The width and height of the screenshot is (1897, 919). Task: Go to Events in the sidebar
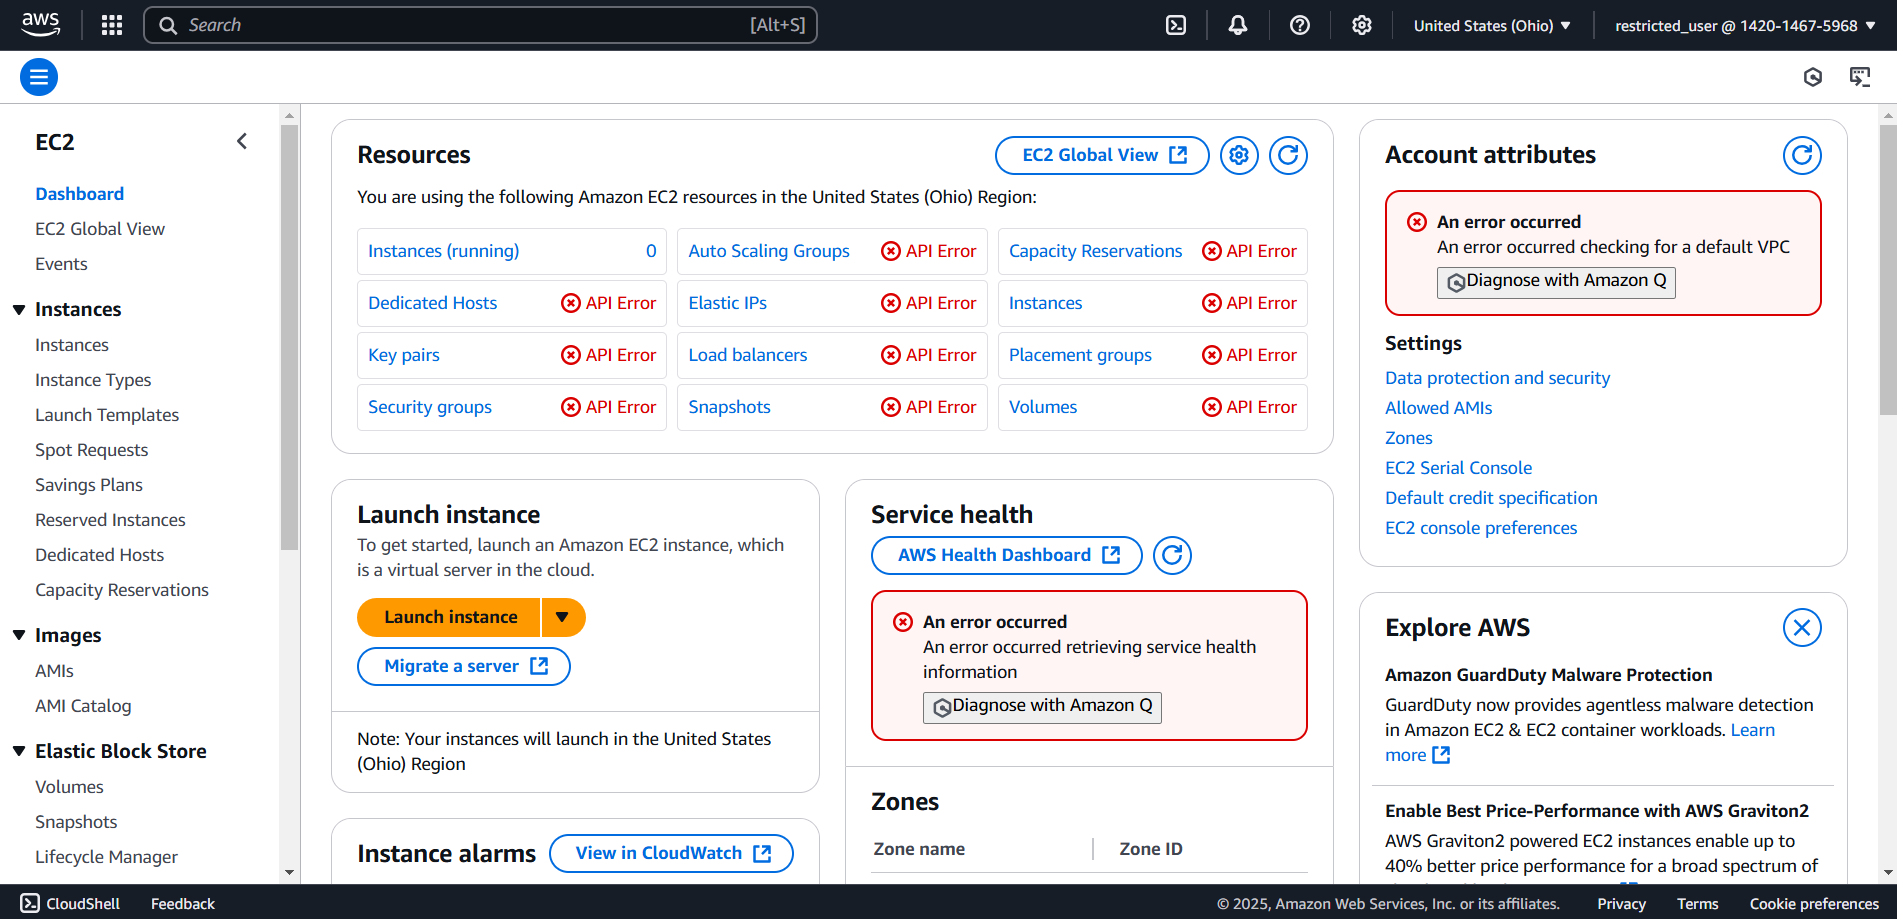pyautogui.click(x=61, y=264)
